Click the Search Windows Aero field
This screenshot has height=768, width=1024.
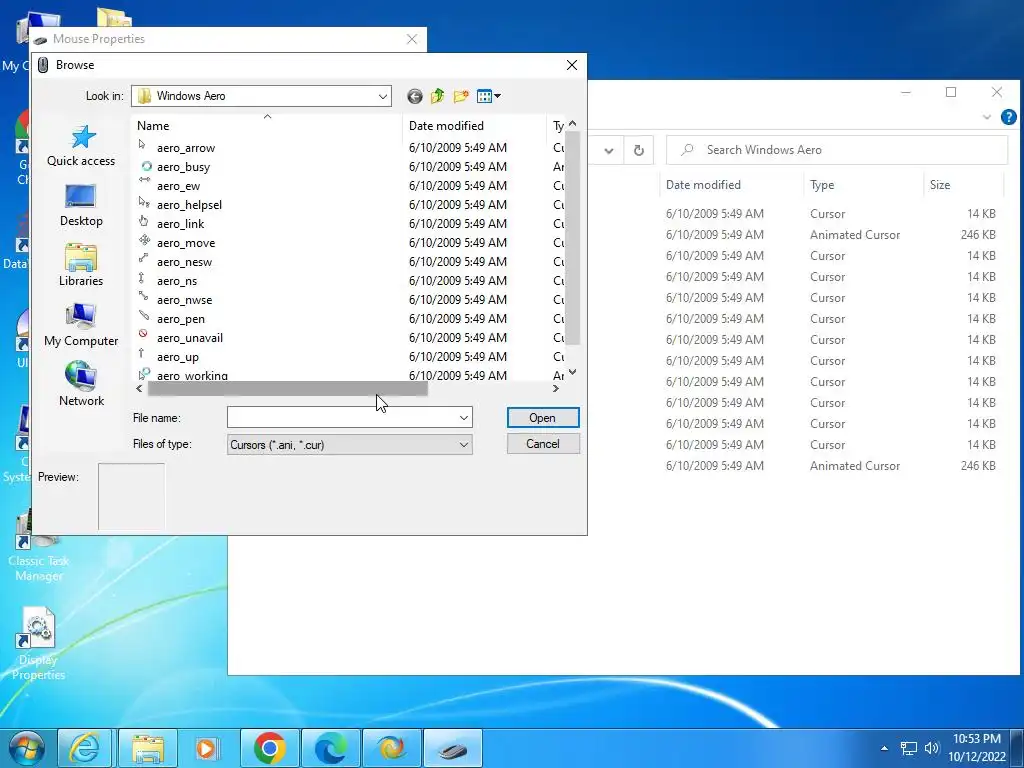[x=837, y=150]
